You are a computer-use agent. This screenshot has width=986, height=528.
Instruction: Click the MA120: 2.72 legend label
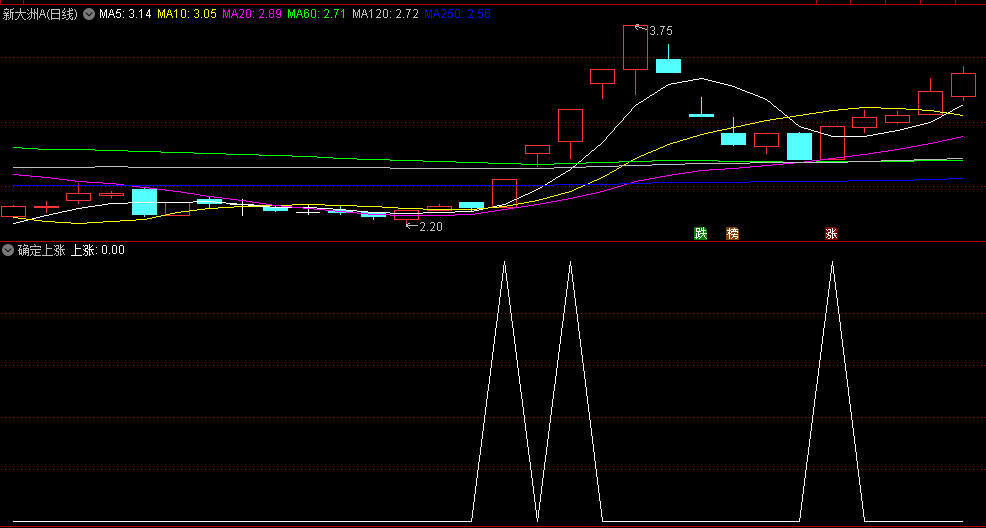(x=384, y=14)
